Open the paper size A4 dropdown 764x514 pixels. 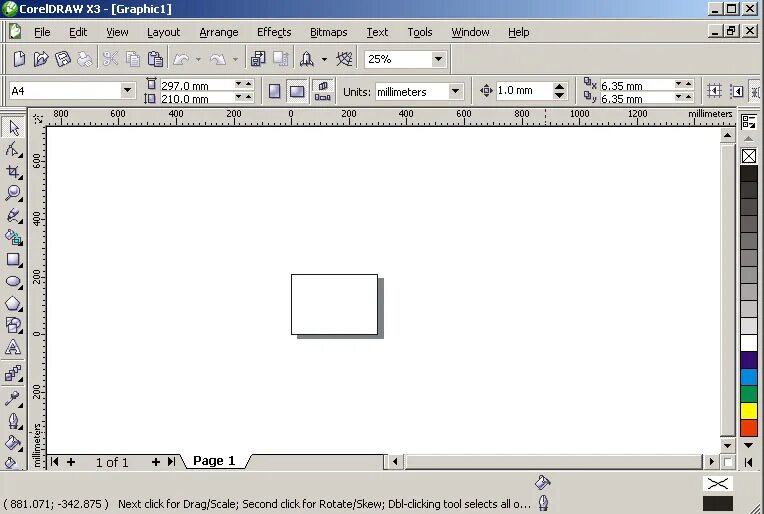[x=127, y=90]
